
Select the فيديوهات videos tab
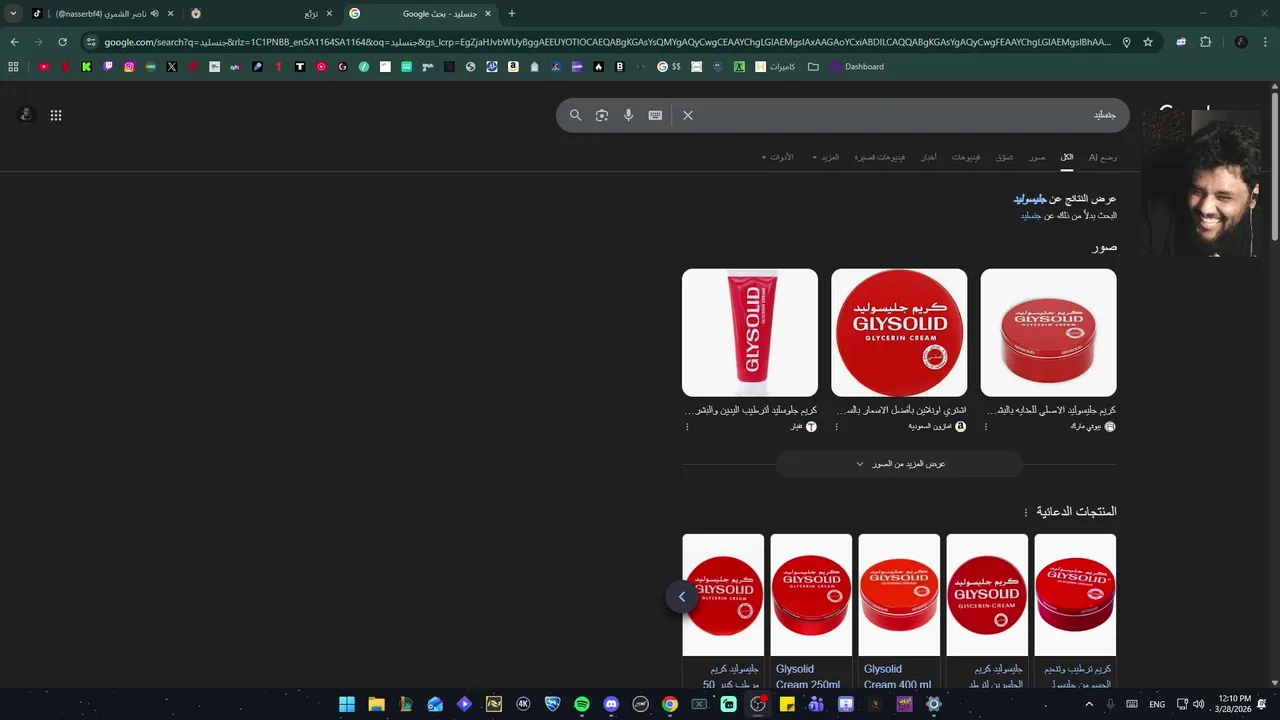[x=966, y=157]
